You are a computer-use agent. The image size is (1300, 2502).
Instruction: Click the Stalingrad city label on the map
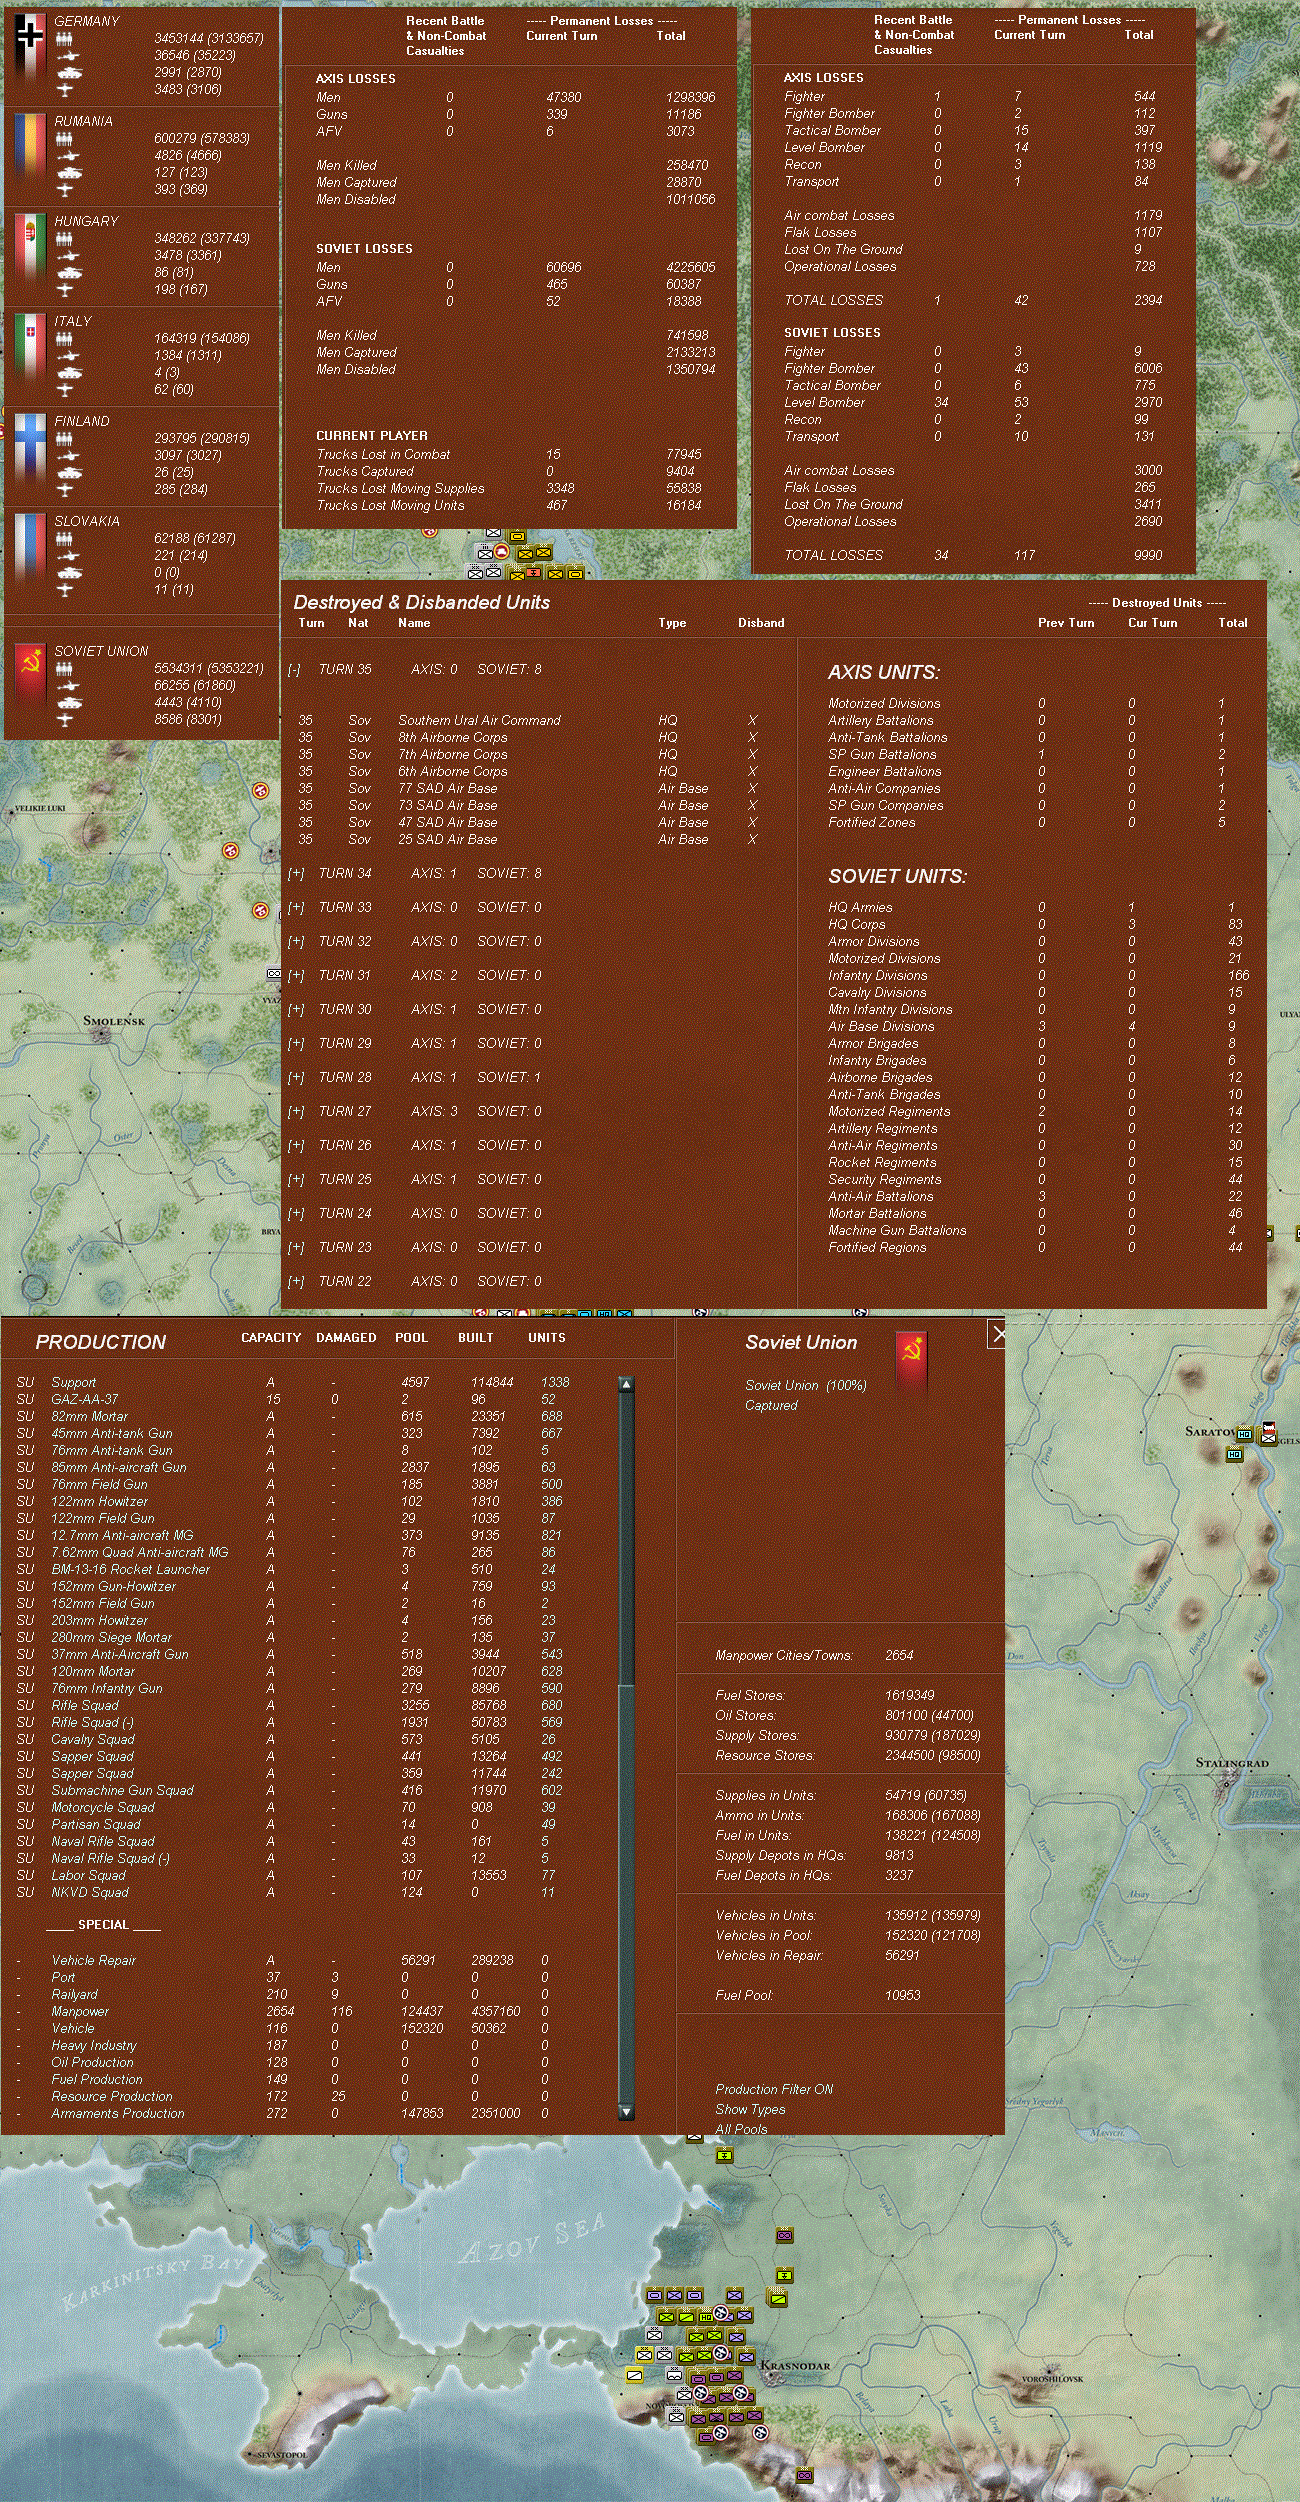pyautogui.click(x=1232, y=1763)
